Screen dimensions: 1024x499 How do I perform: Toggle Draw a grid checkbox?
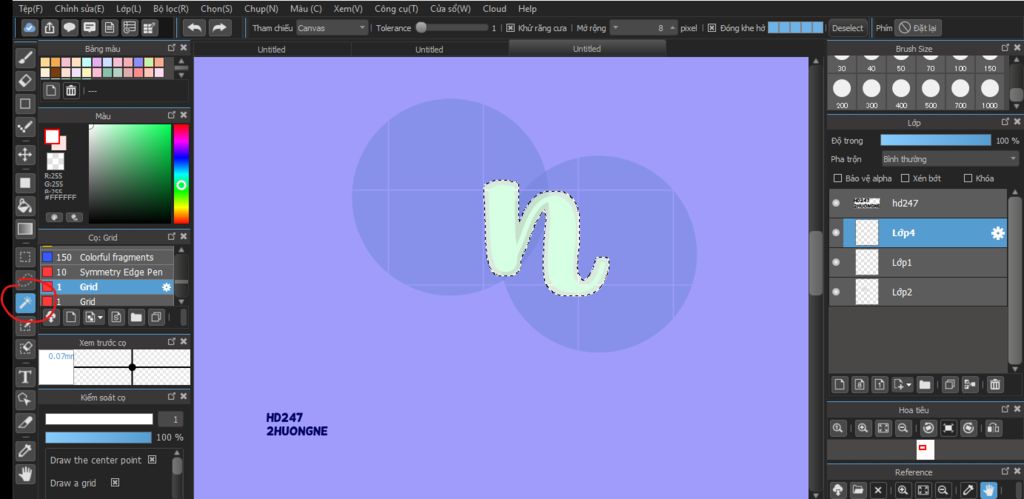115,483
